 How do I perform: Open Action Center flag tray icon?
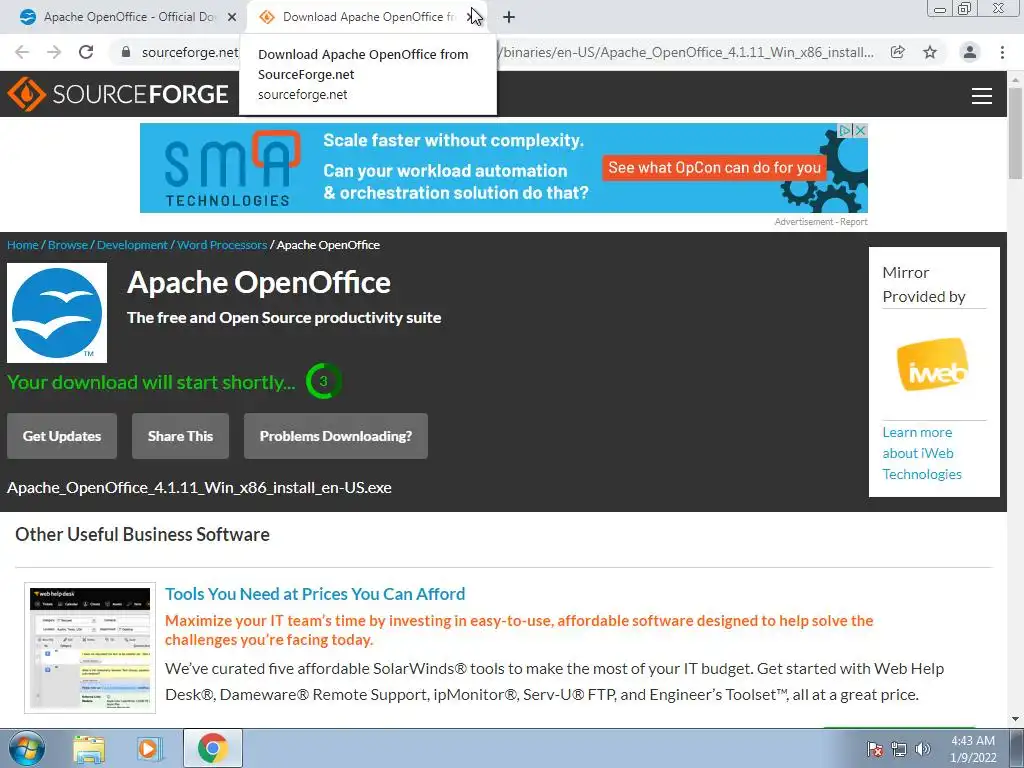click(875, 749)
